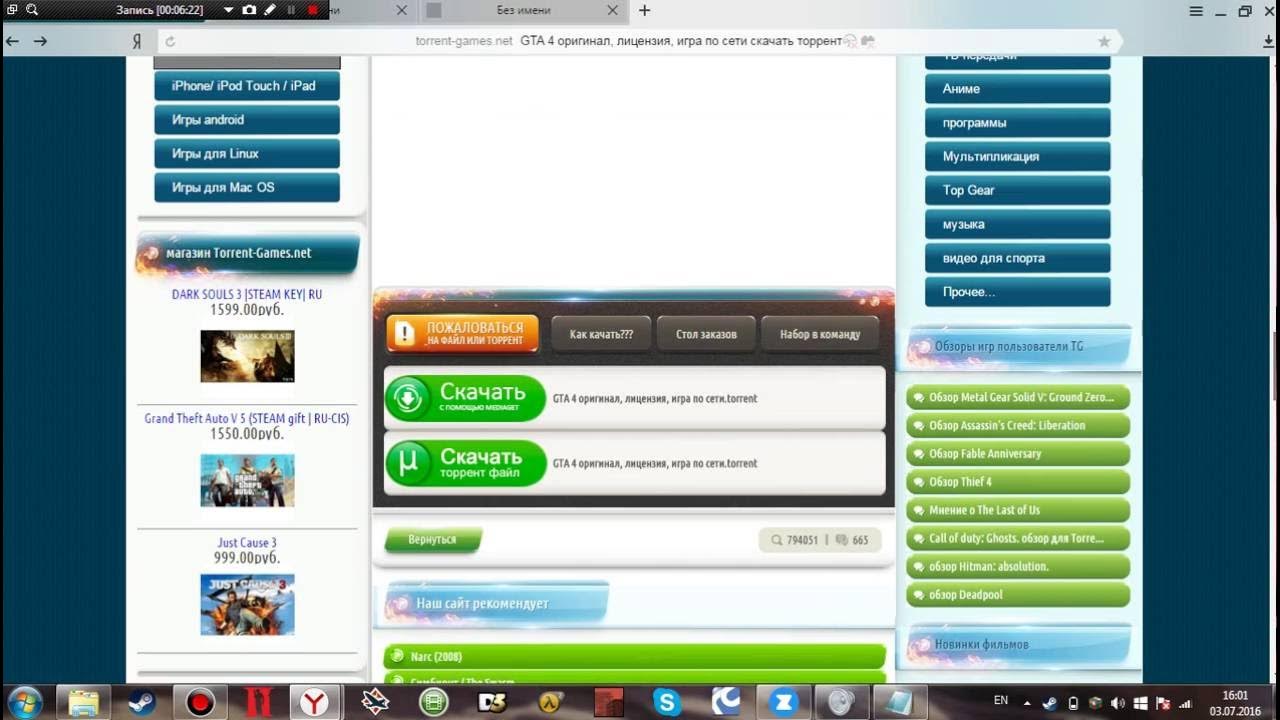
Task: Open the 'DARK SOULS 3 |STEAM KEY| RU' link
Action: [247, 295]
